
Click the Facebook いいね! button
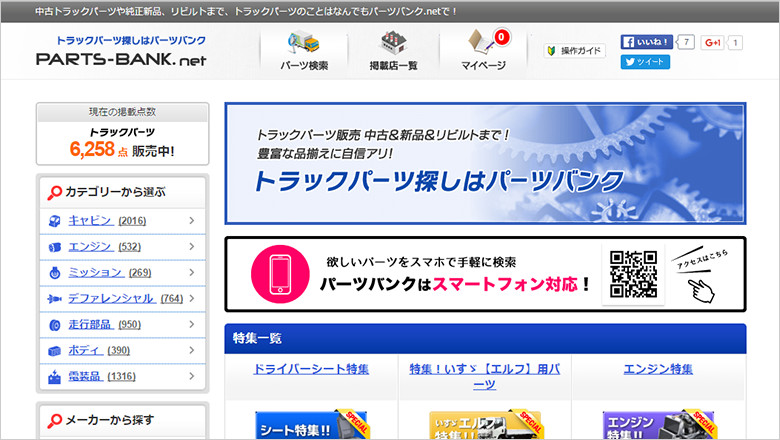pos(646,42)
